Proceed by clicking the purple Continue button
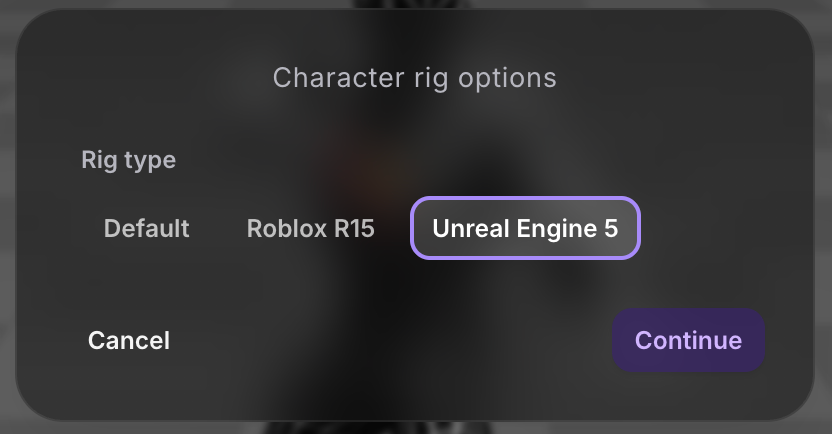 click(688, 340)
